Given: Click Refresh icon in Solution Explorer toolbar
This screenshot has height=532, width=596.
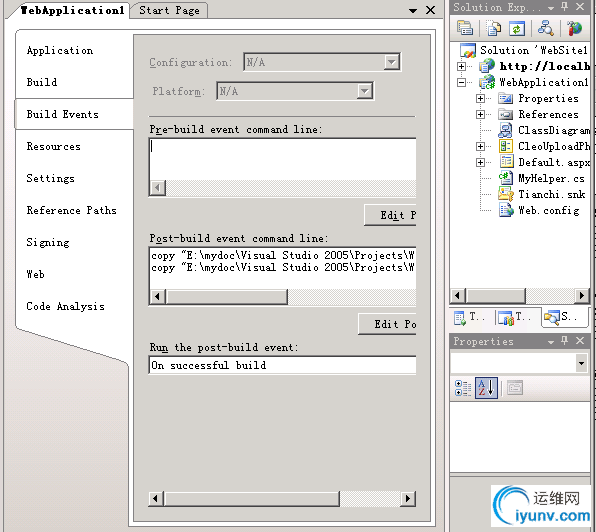Looking at the screenshot, I should coord(517,28).
